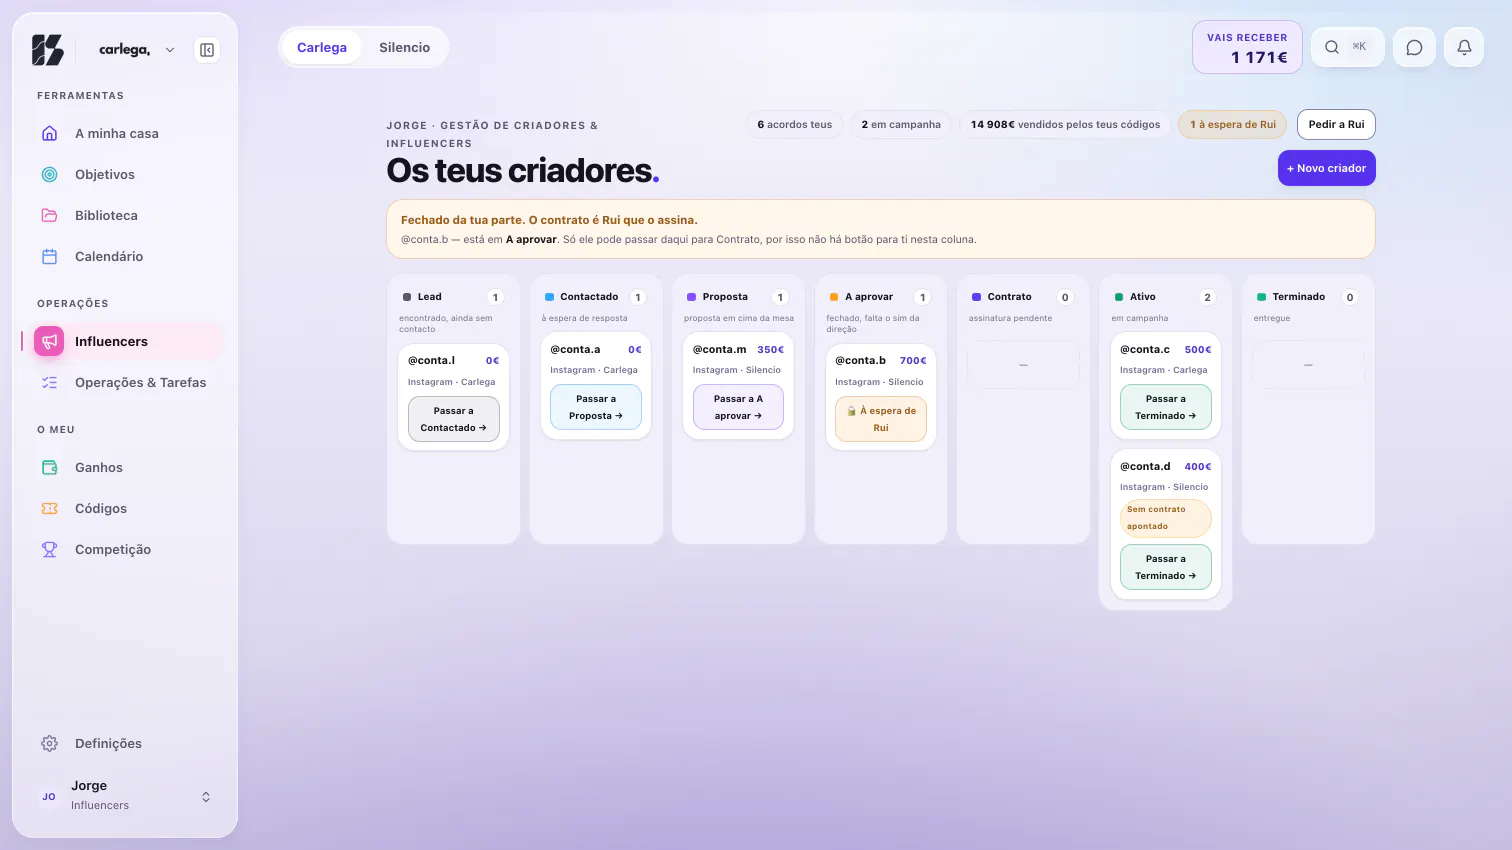Click the À espera de Rui badge on @conta.b
The width and height of the screenshot is (1512, 850).
click(880, 419)
